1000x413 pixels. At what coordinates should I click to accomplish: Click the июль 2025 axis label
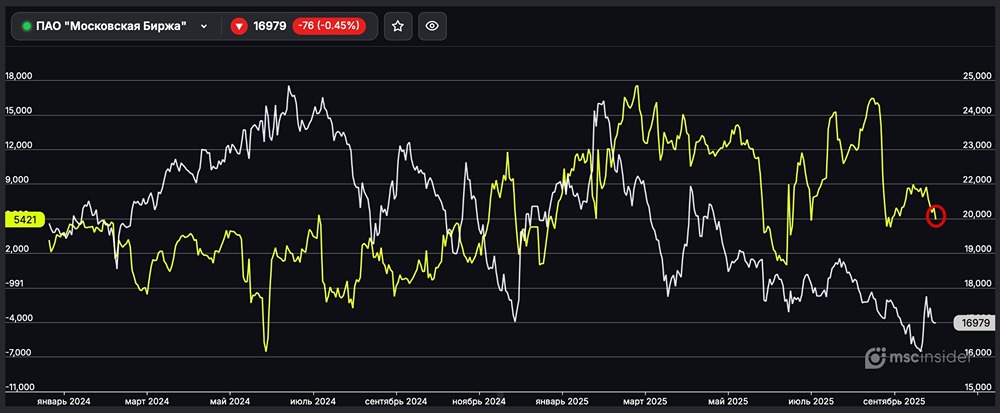point(811,402)
